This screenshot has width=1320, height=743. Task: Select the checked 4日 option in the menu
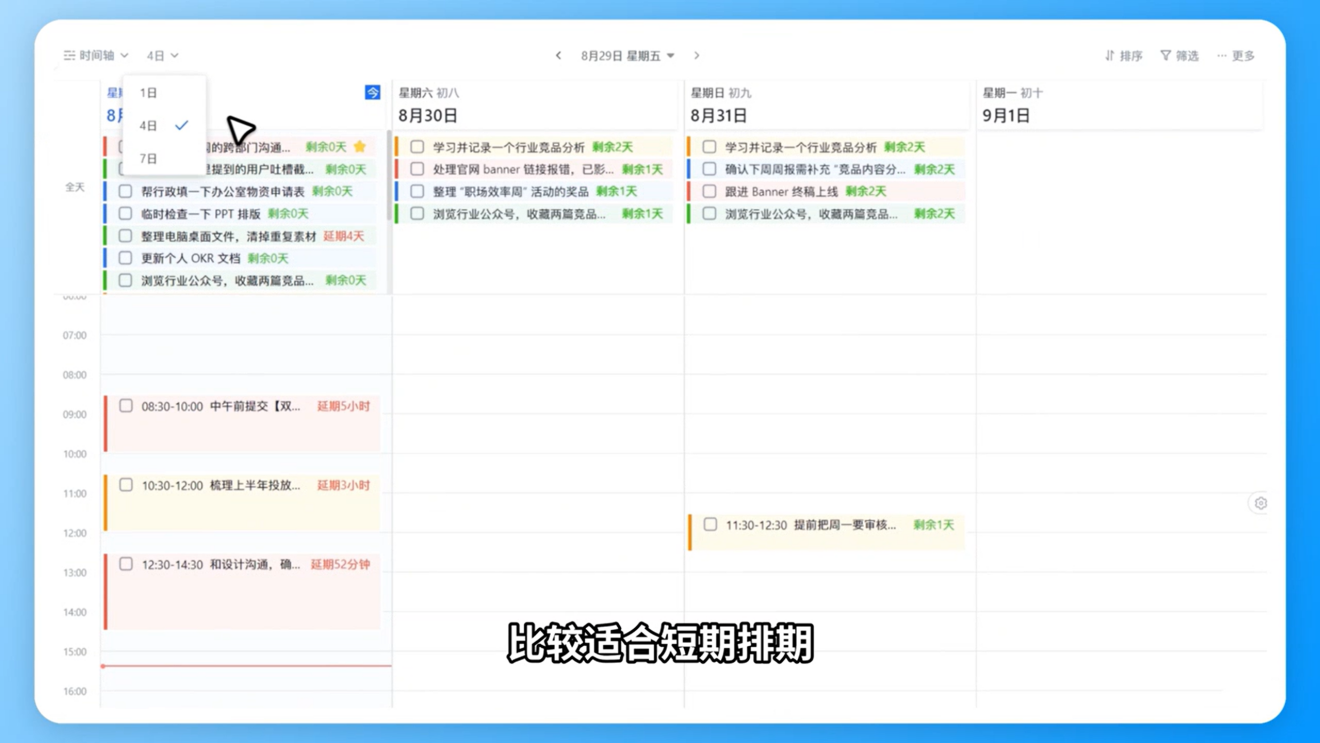coord(165,126)
